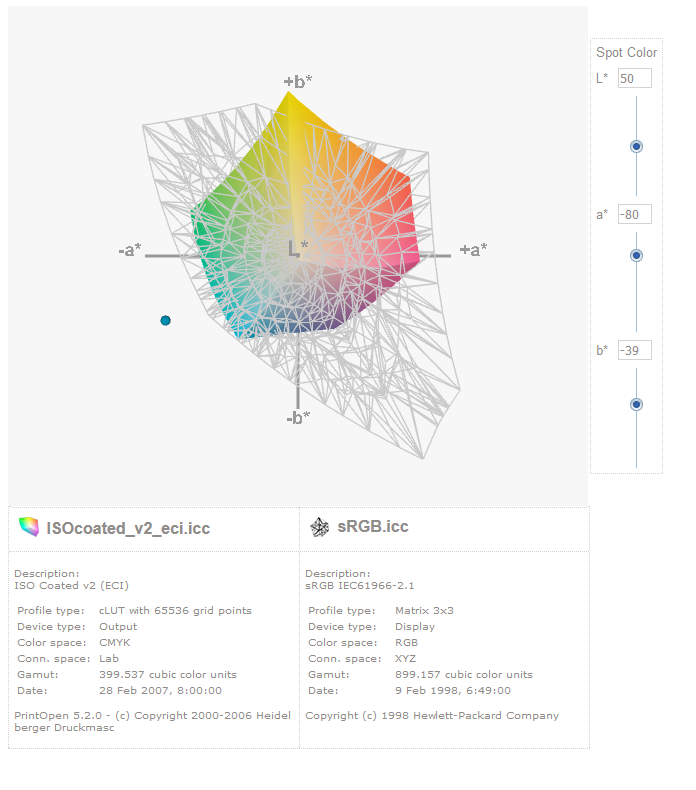Select the sRGB.icc profile title
The width and height of the screenshot is (696, 790).
click(373, 526)
